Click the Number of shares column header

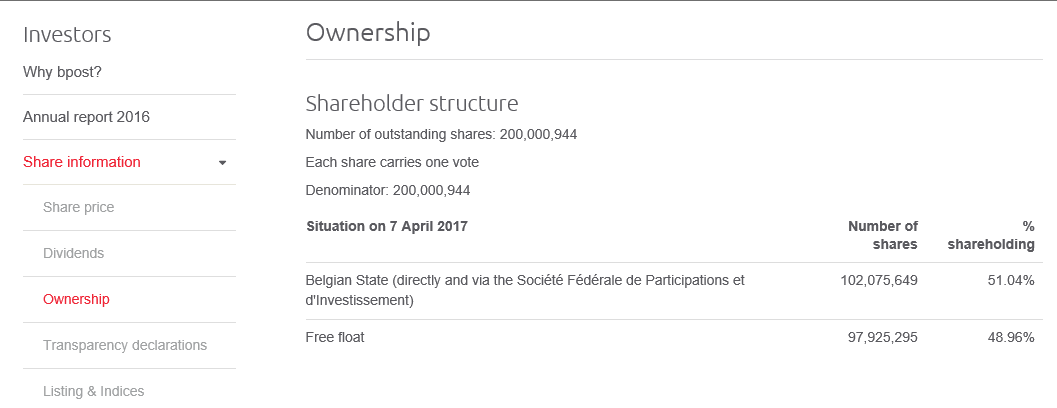click(883, 235)
